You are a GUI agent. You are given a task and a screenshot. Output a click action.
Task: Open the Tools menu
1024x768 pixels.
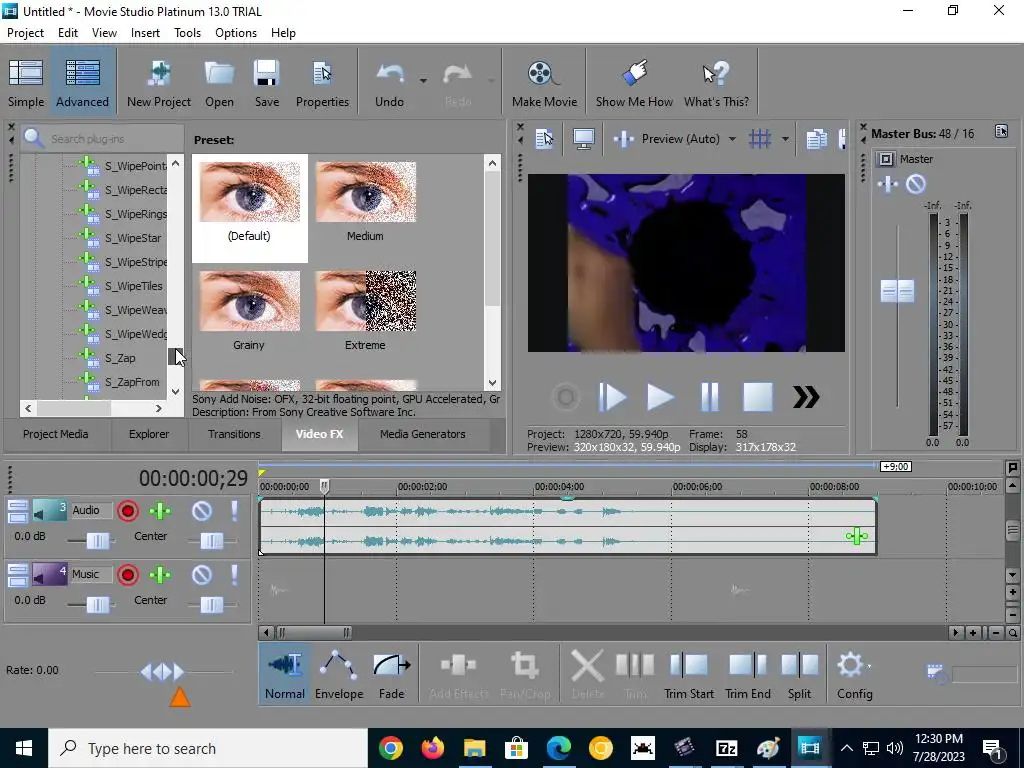click(x=187, y=33)
